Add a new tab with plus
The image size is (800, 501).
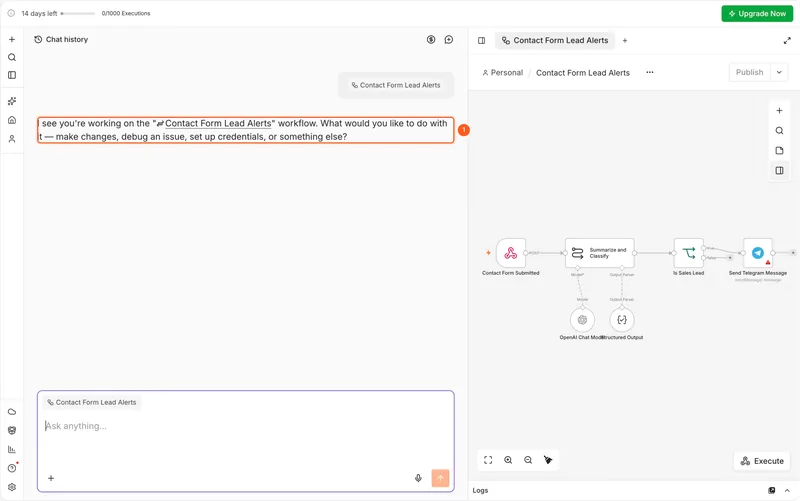(624, 40)
